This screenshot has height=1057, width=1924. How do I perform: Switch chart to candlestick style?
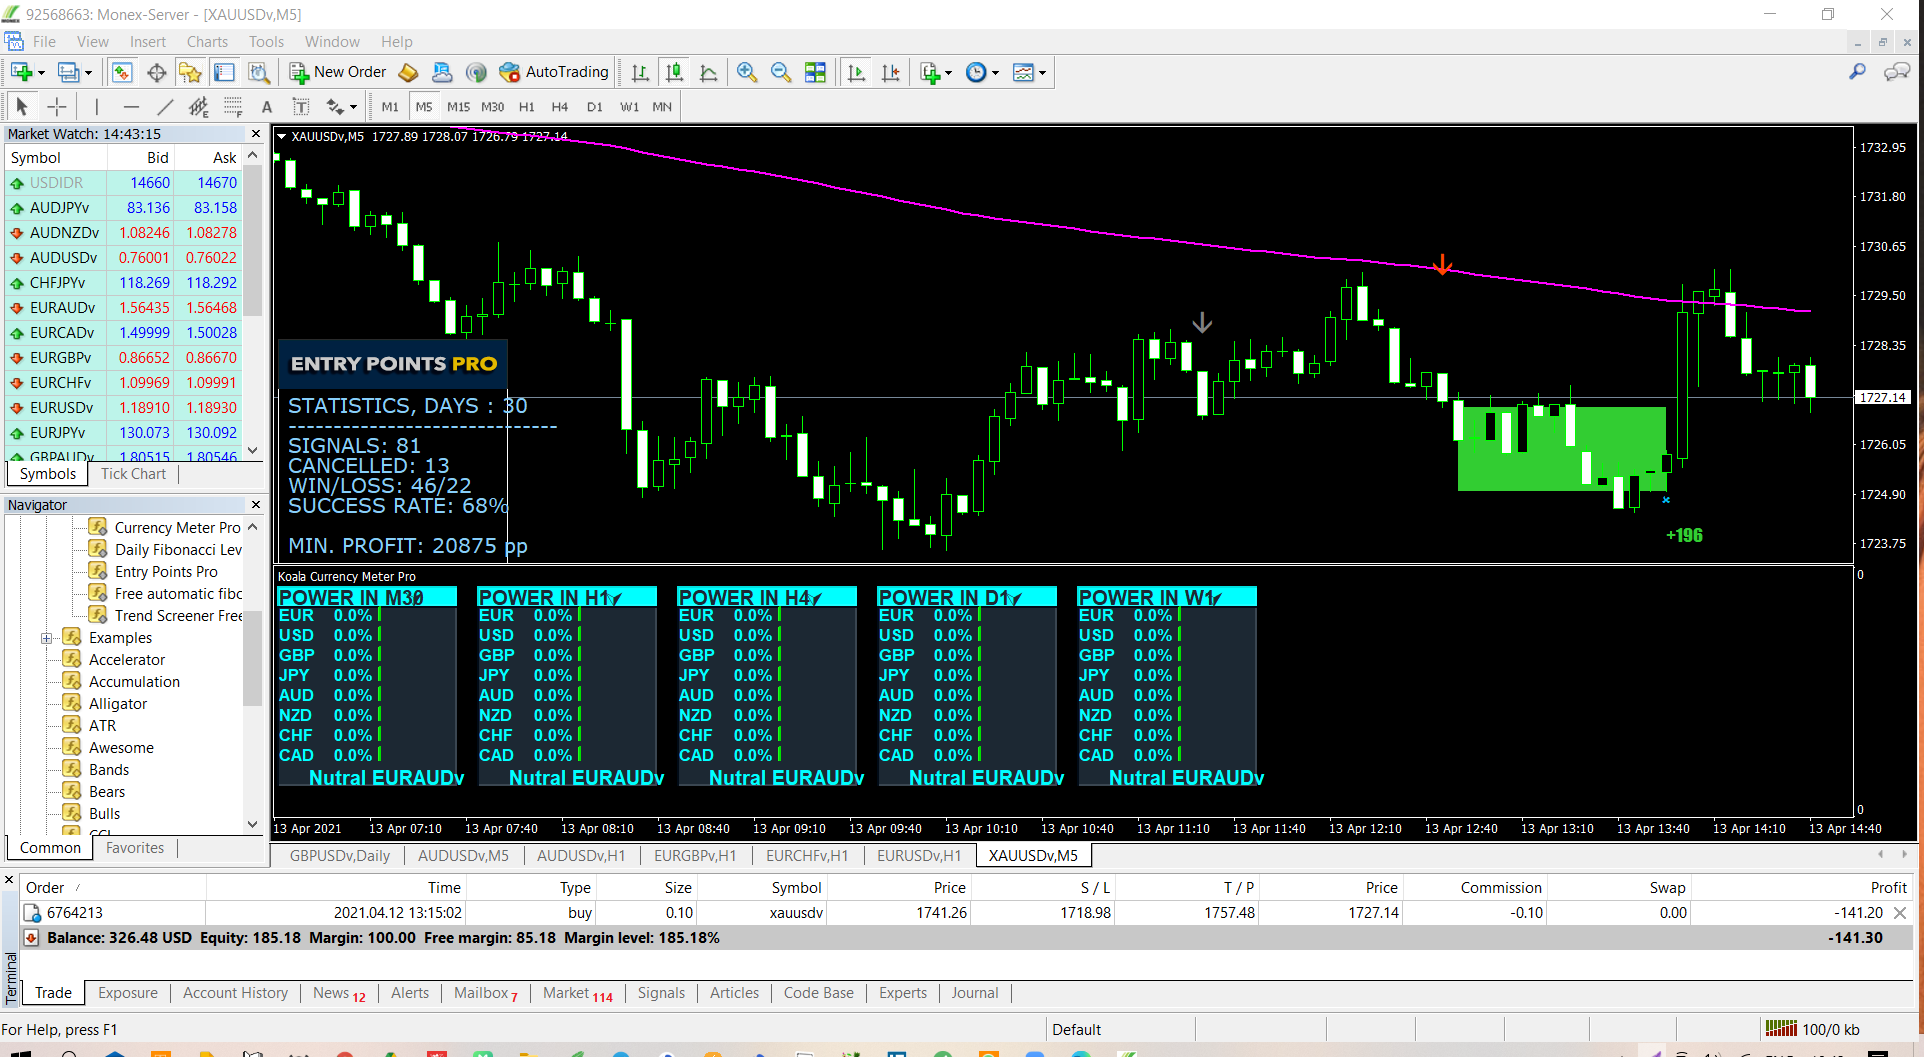point(674,72)
